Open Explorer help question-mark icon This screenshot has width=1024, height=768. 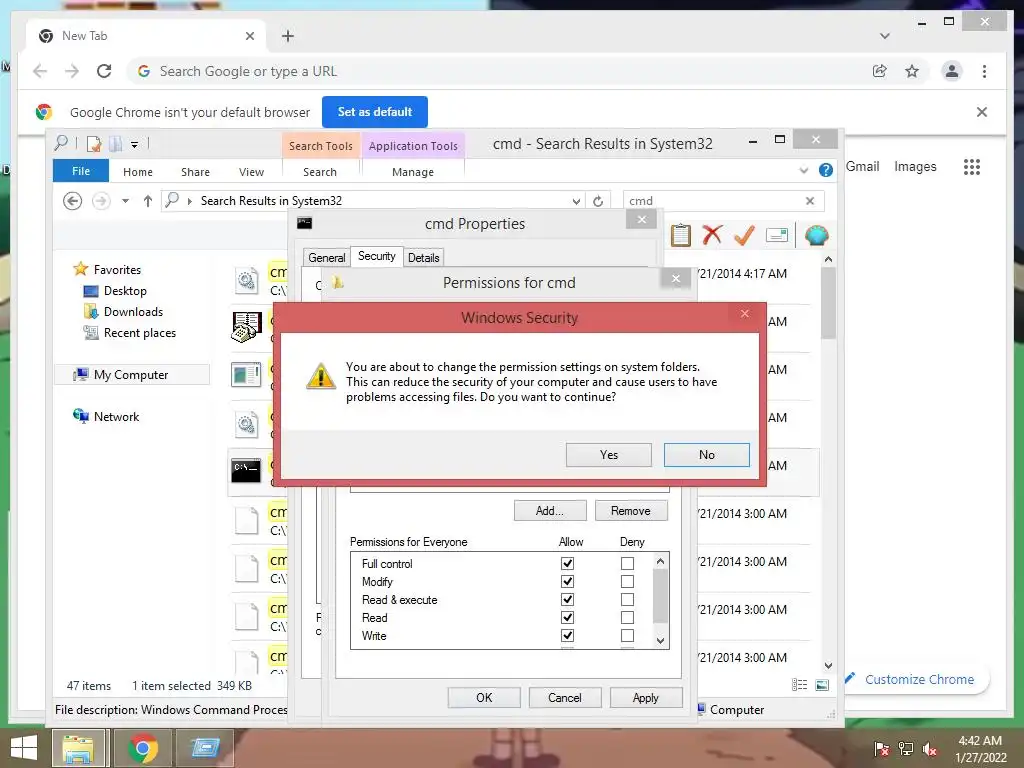[x=825, y=170]
